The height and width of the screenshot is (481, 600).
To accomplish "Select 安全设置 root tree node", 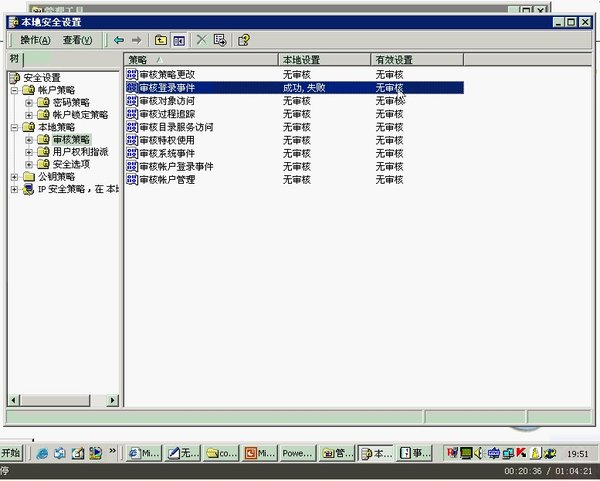I will (x=42, y=78).
